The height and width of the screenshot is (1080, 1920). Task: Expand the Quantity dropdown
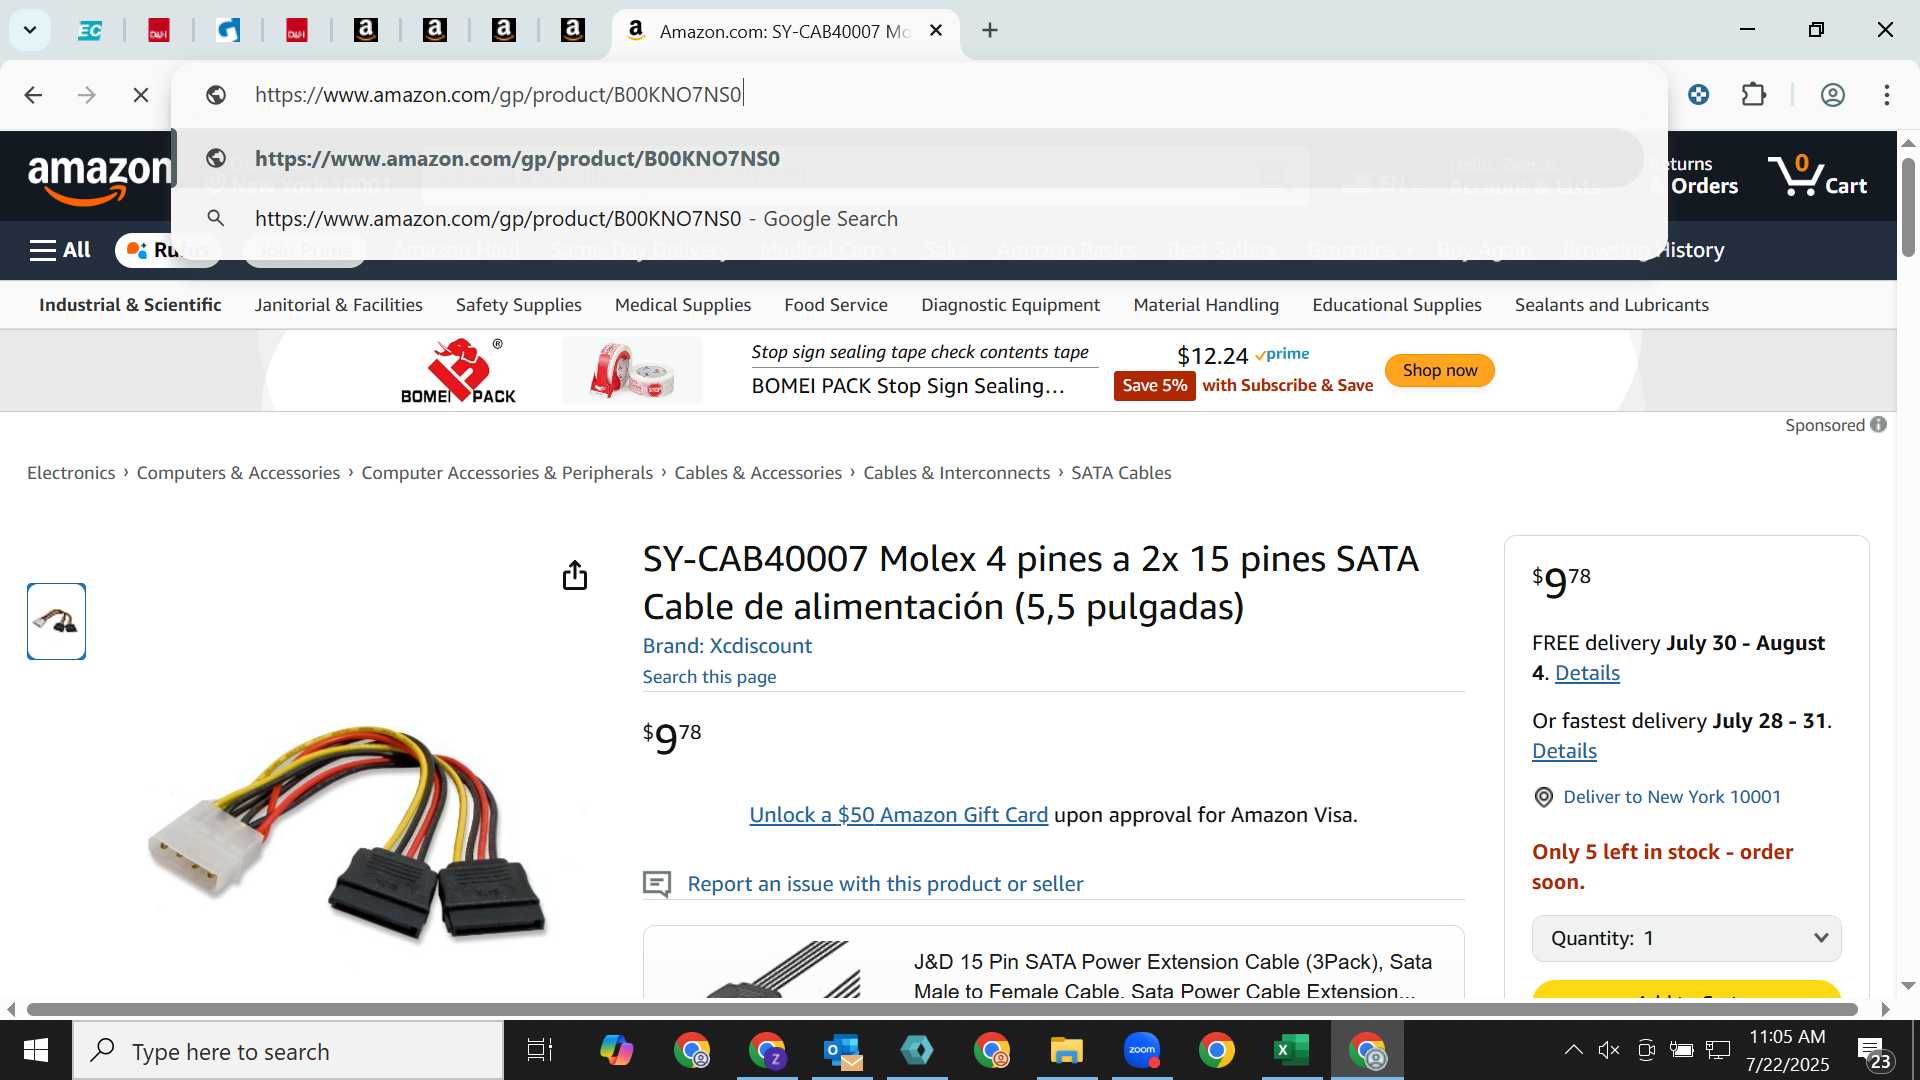pos(1686,938)
